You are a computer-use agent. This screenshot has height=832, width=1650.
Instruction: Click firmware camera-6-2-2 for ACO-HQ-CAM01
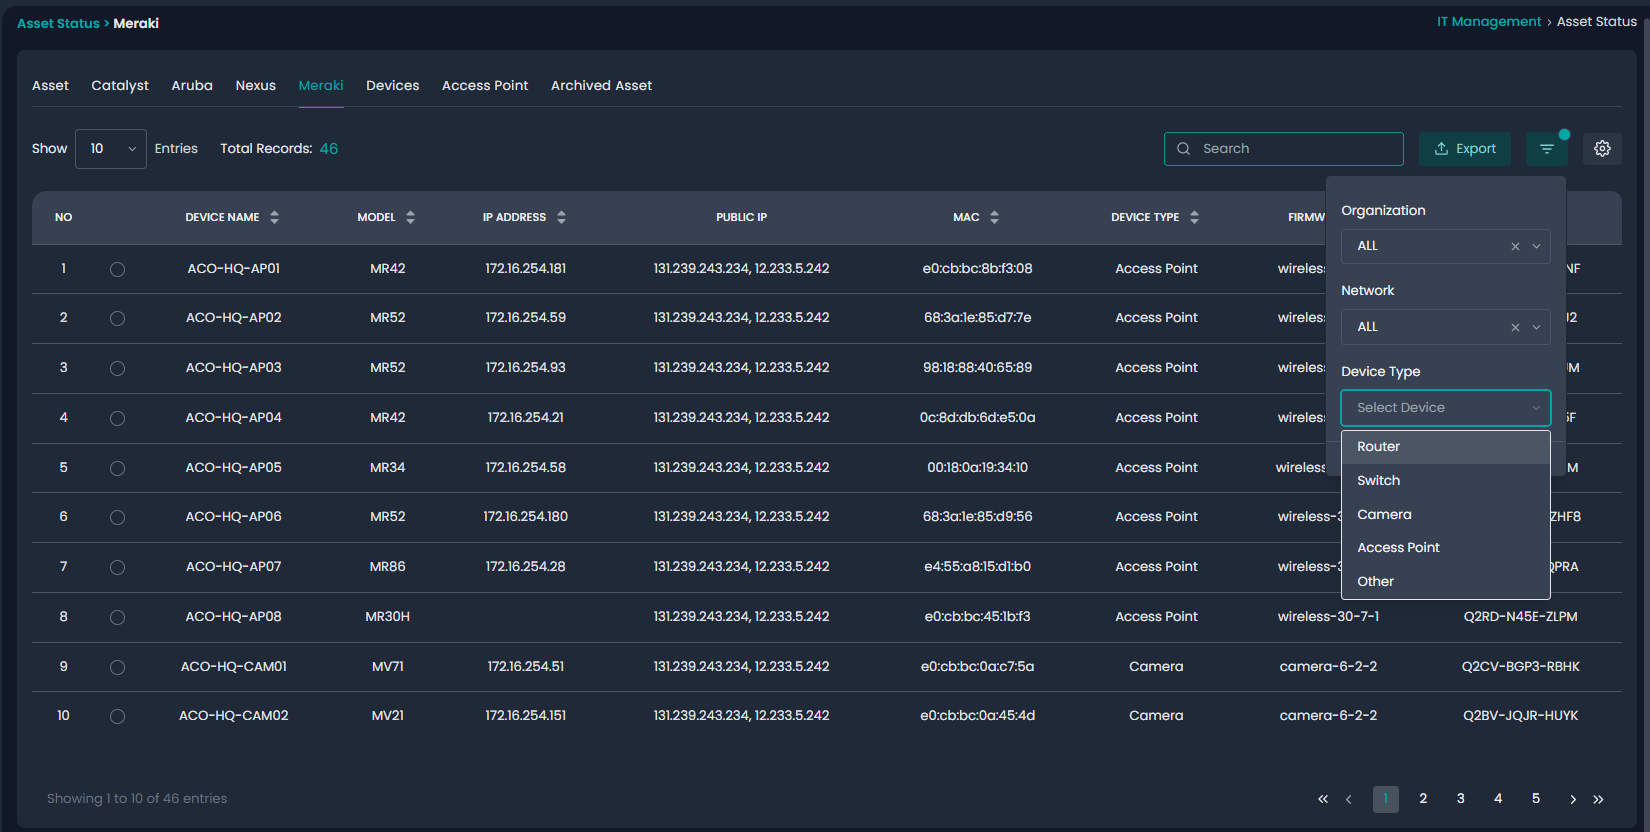pyautogui.click(x=1328, y=667)
